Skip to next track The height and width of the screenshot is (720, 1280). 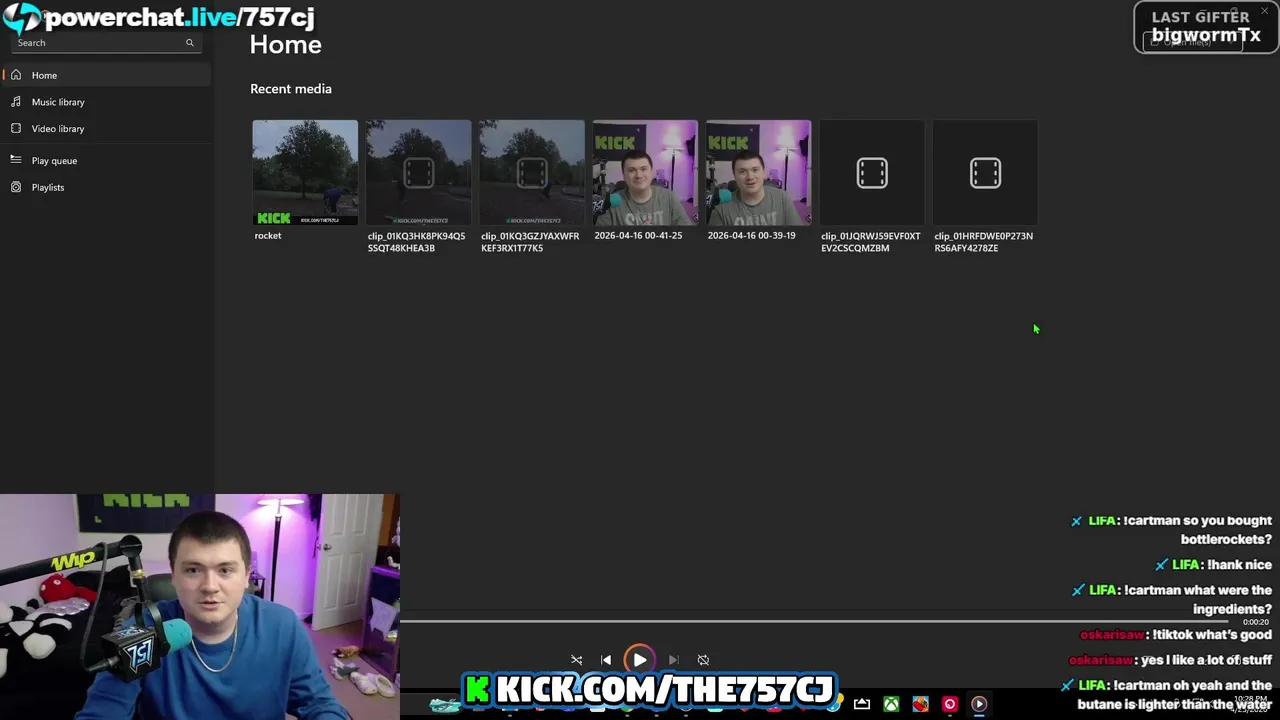tap(673, 660)
